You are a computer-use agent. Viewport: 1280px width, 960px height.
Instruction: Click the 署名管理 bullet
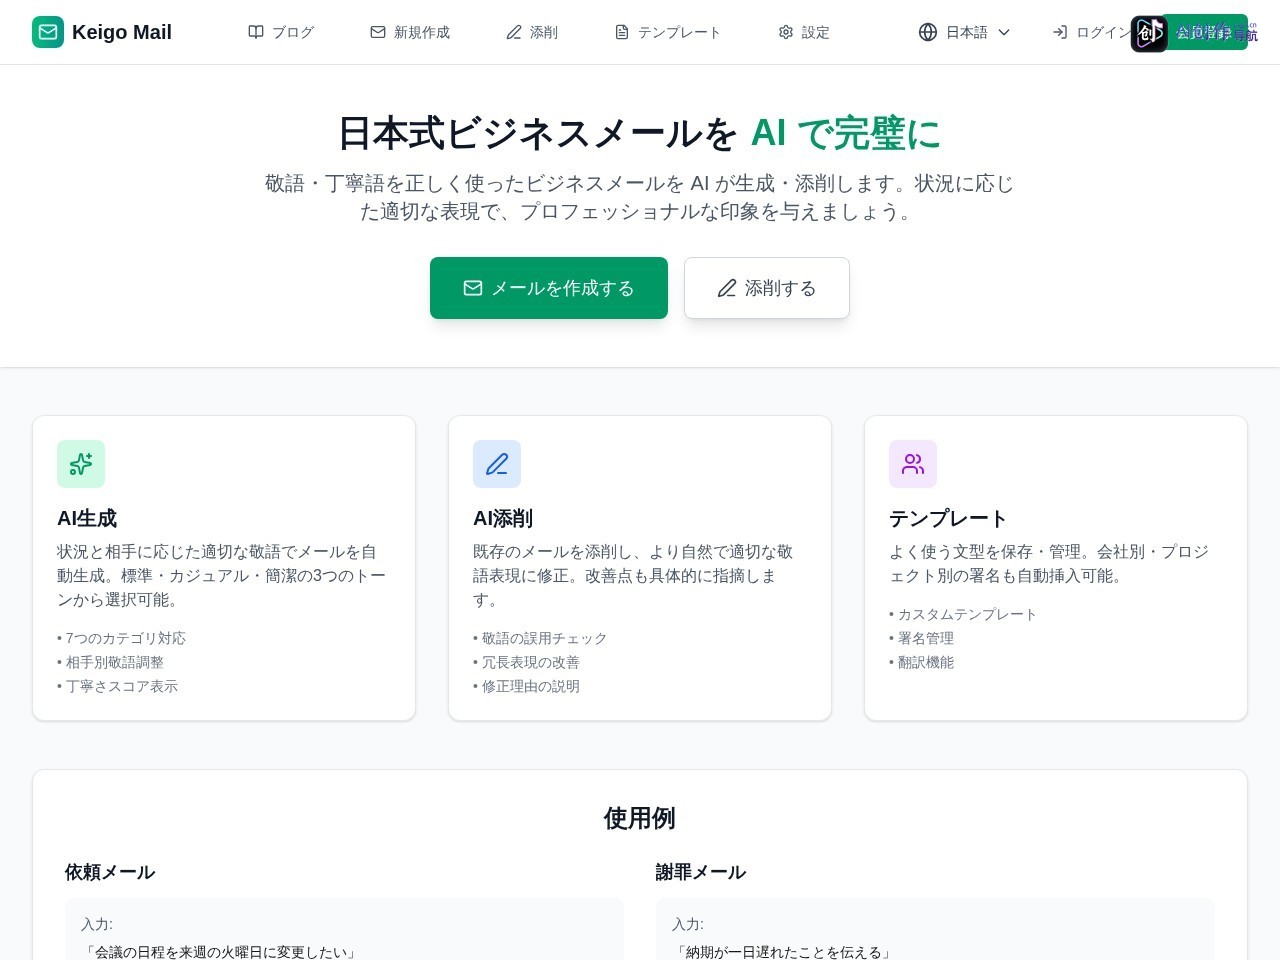[x=921, y=638]
